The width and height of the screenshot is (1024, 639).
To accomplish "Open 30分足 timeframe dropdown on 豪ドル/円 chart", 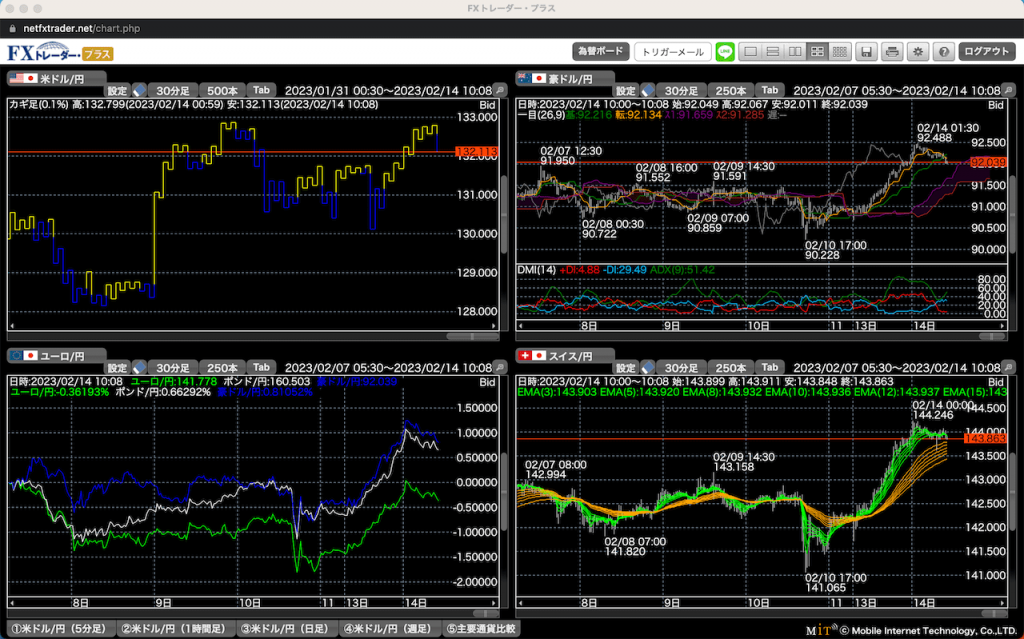I will (681, 91).
